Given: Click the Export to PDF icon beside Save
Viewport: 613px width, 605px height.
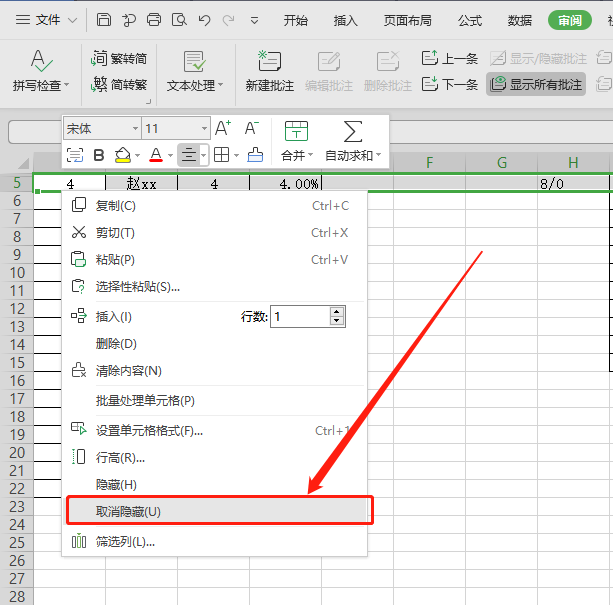Looking at the screenshot, I should pos(129,20).
